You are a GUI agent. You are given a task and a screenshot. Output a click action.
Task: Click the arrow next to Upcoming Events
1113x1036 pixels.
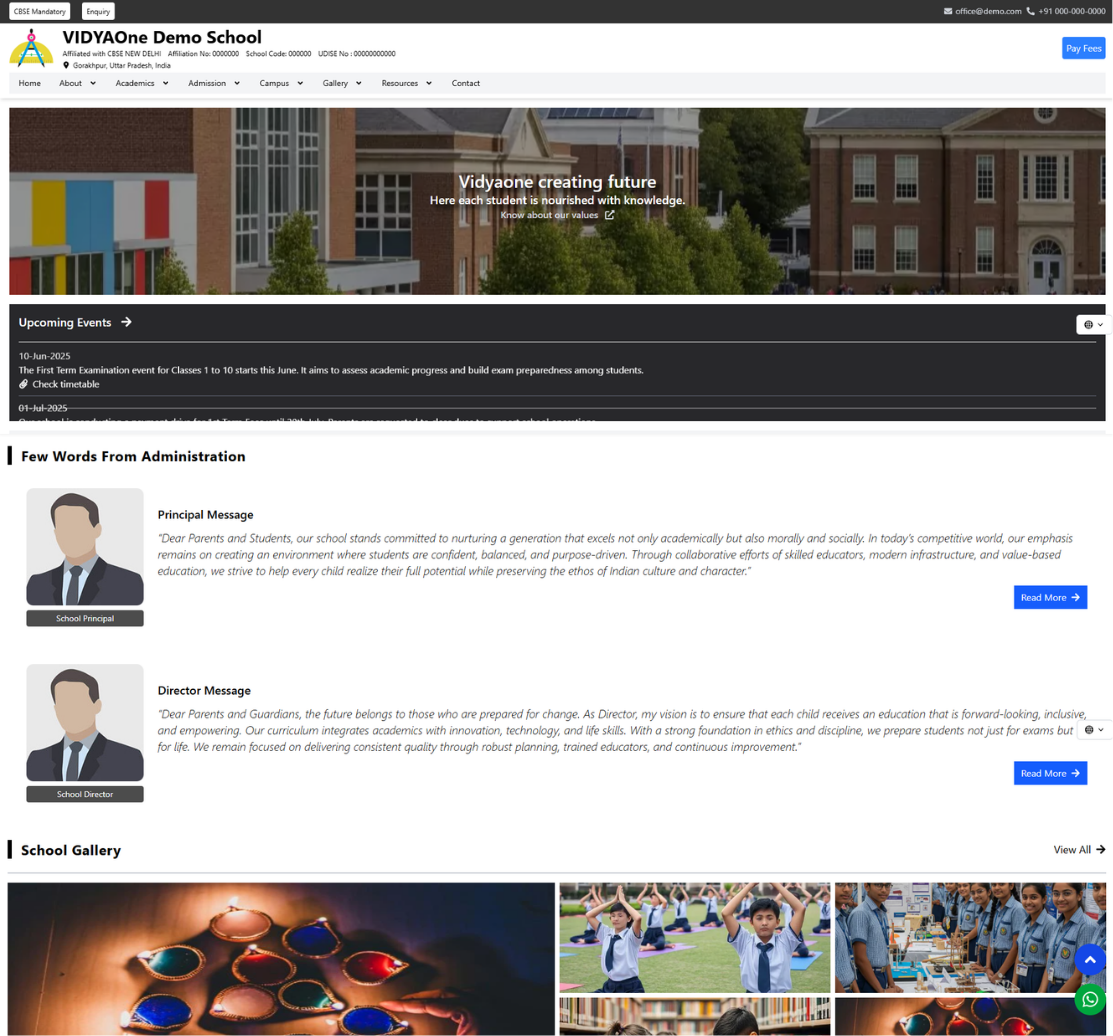click(x=126, y=322)
